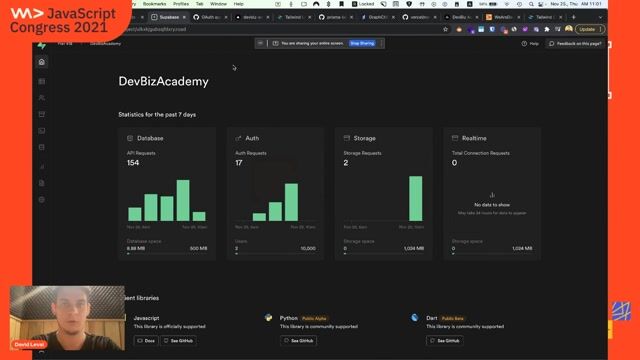Click the Auth Requests value 17

pyautogui.click(x=239, y=163)
